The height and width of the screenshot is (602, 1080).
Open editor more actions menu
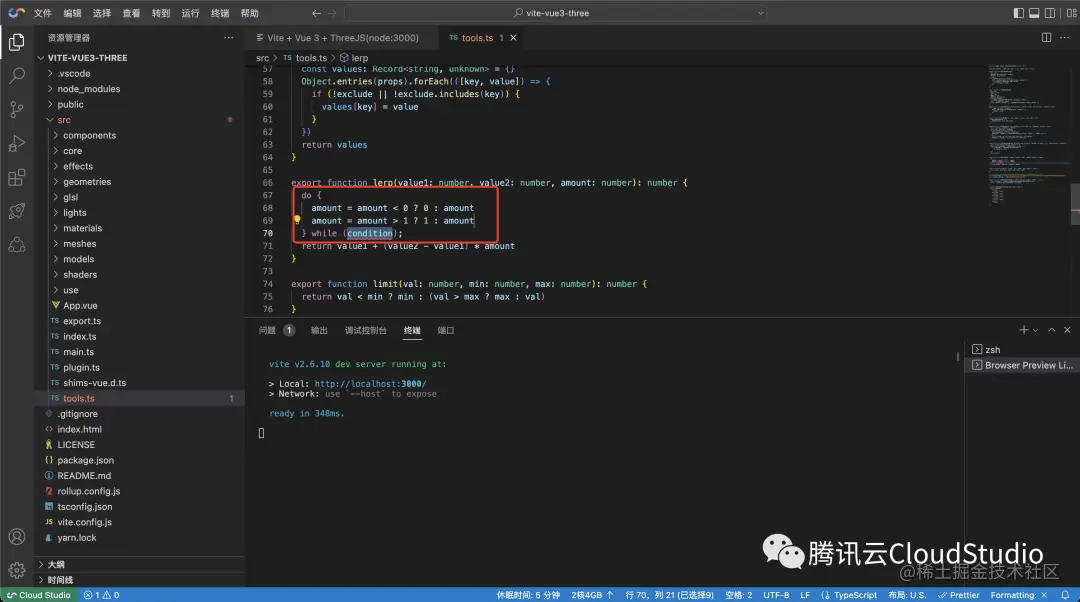point(1065,38)
